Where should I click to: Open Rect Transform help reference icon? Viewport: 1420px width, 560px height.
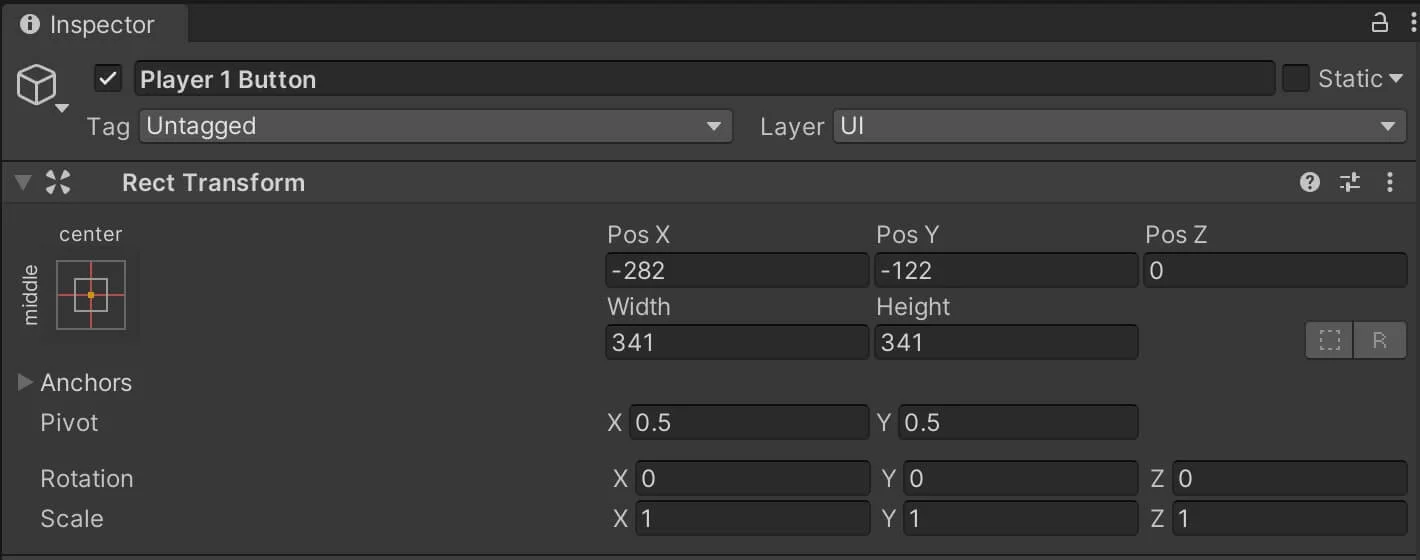point(1310,182)
